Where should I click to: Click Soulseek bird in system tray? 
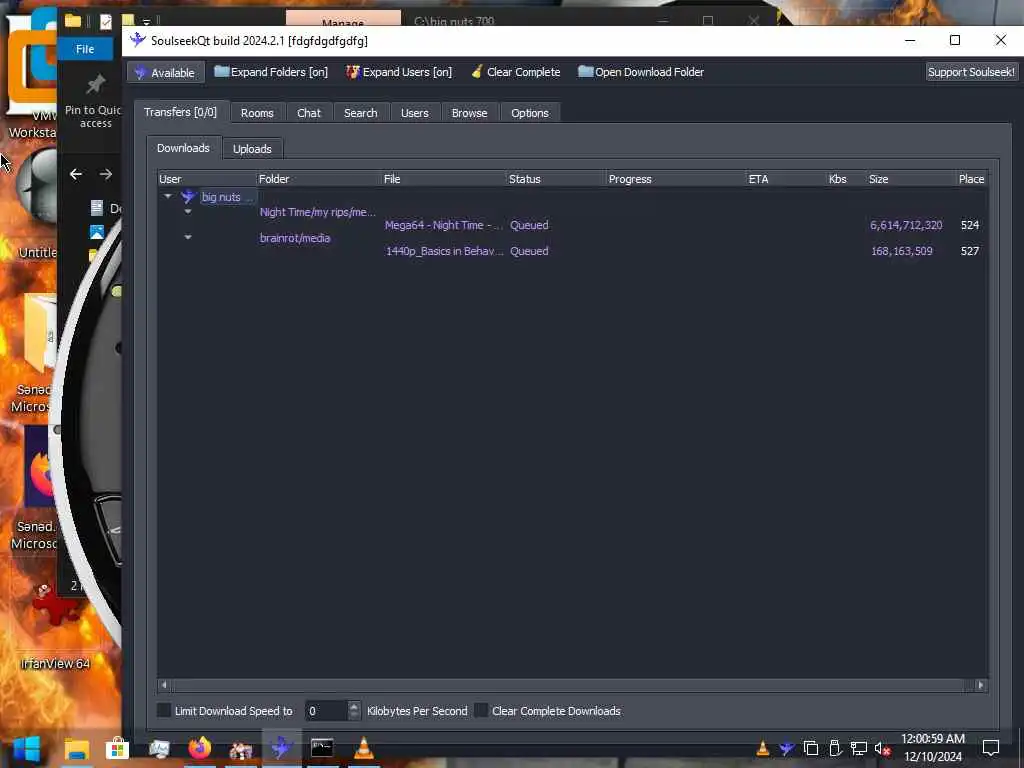click(787, 748)
